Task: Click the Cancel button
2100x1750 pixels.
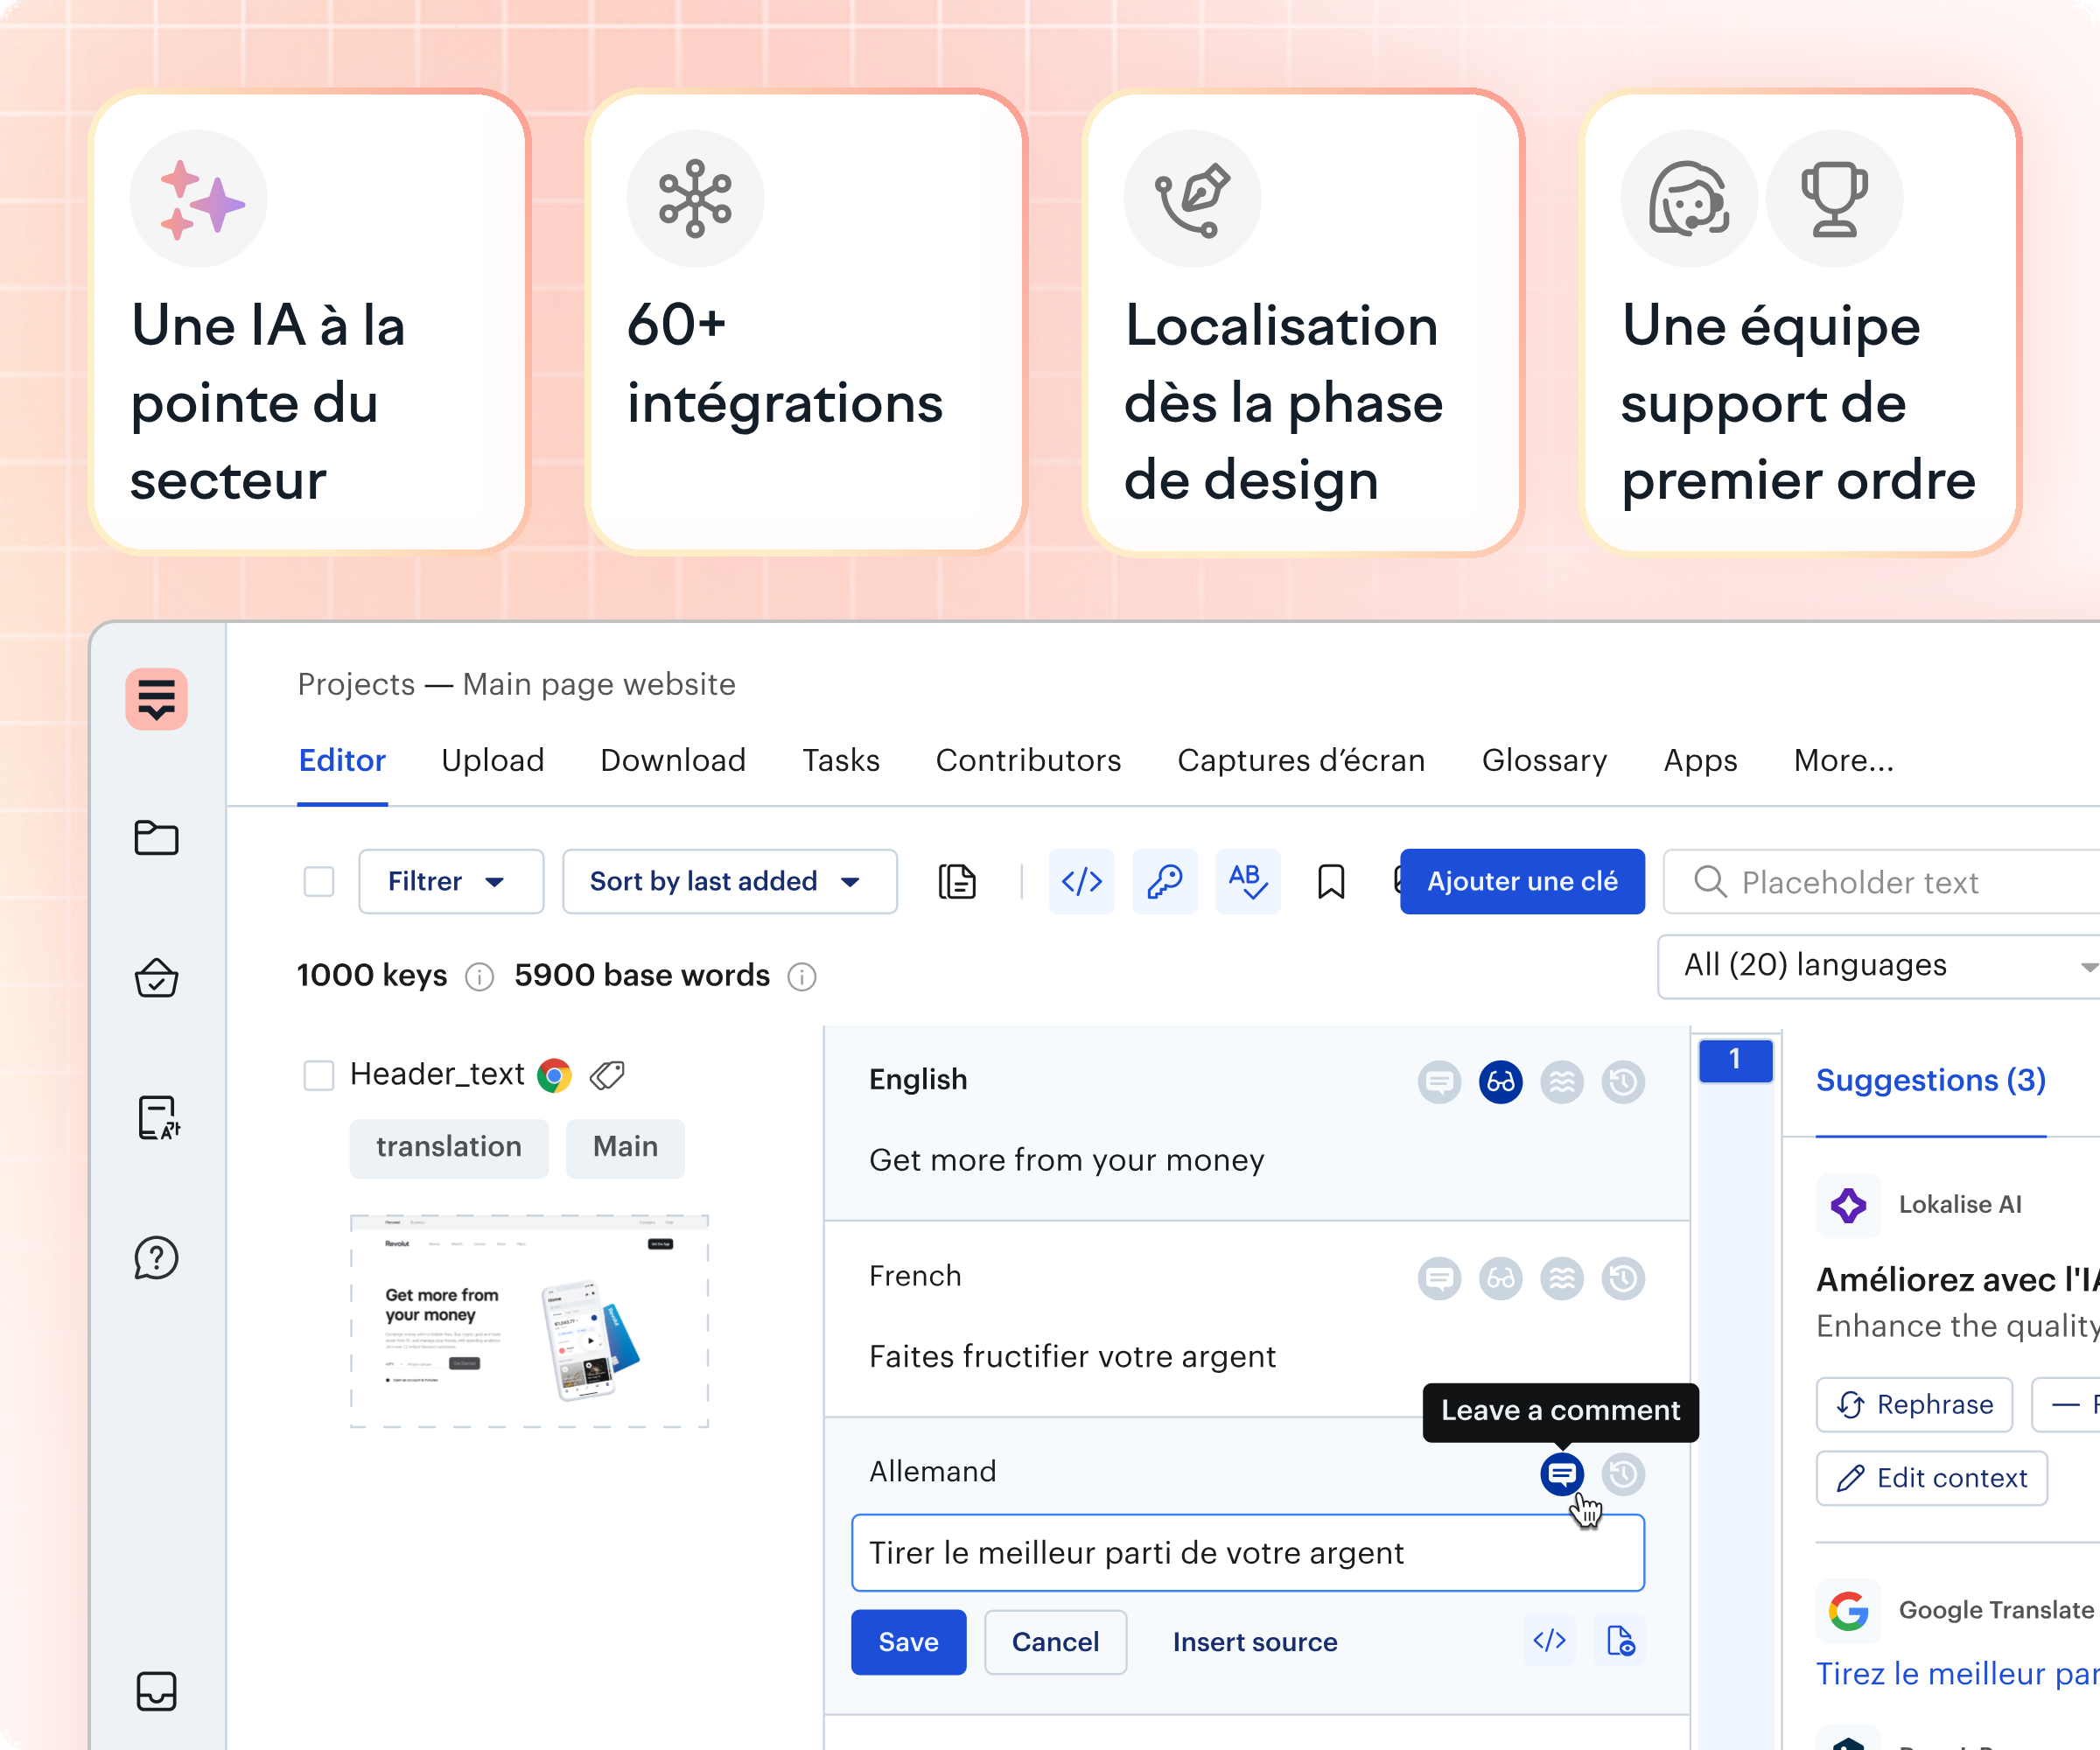Action: 1055,1641
